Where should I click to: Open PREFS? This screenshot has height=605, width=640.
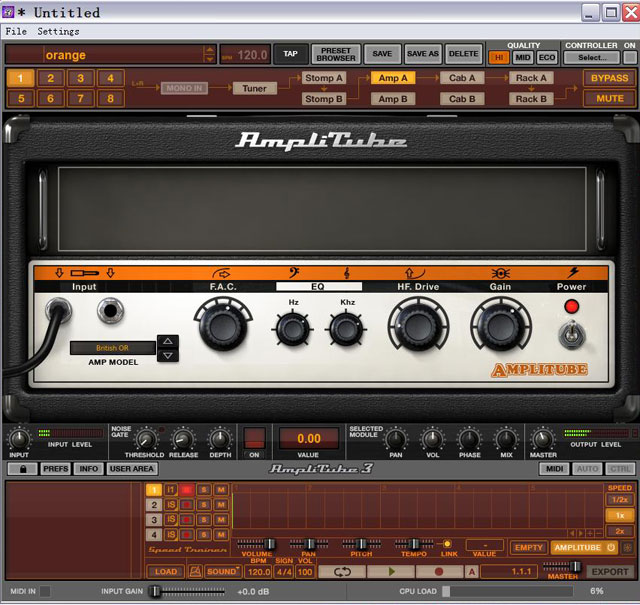click(x=56, y=469)
